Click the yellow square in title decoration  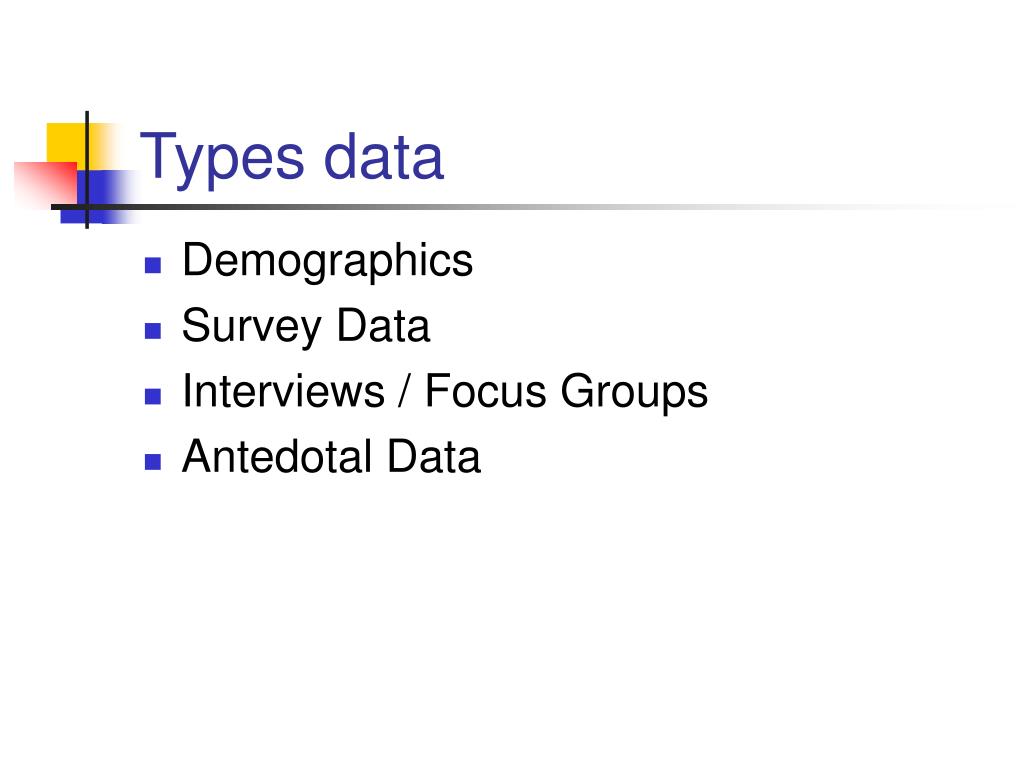point(65,142)
